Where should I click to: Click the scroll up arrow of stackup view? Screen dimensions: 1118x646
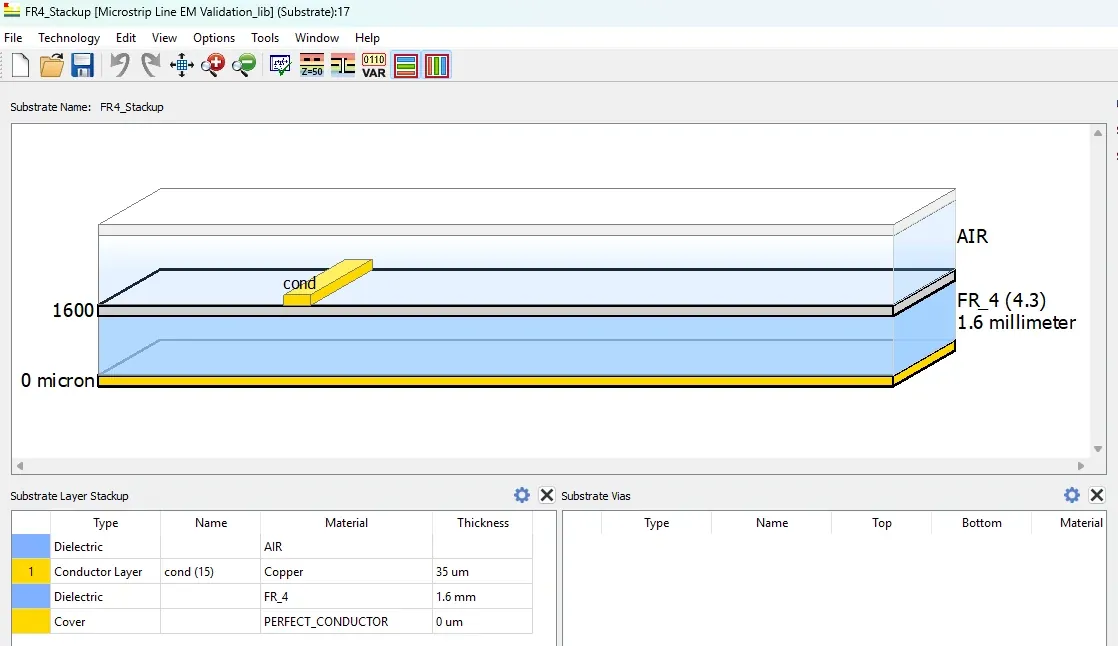1098,133
